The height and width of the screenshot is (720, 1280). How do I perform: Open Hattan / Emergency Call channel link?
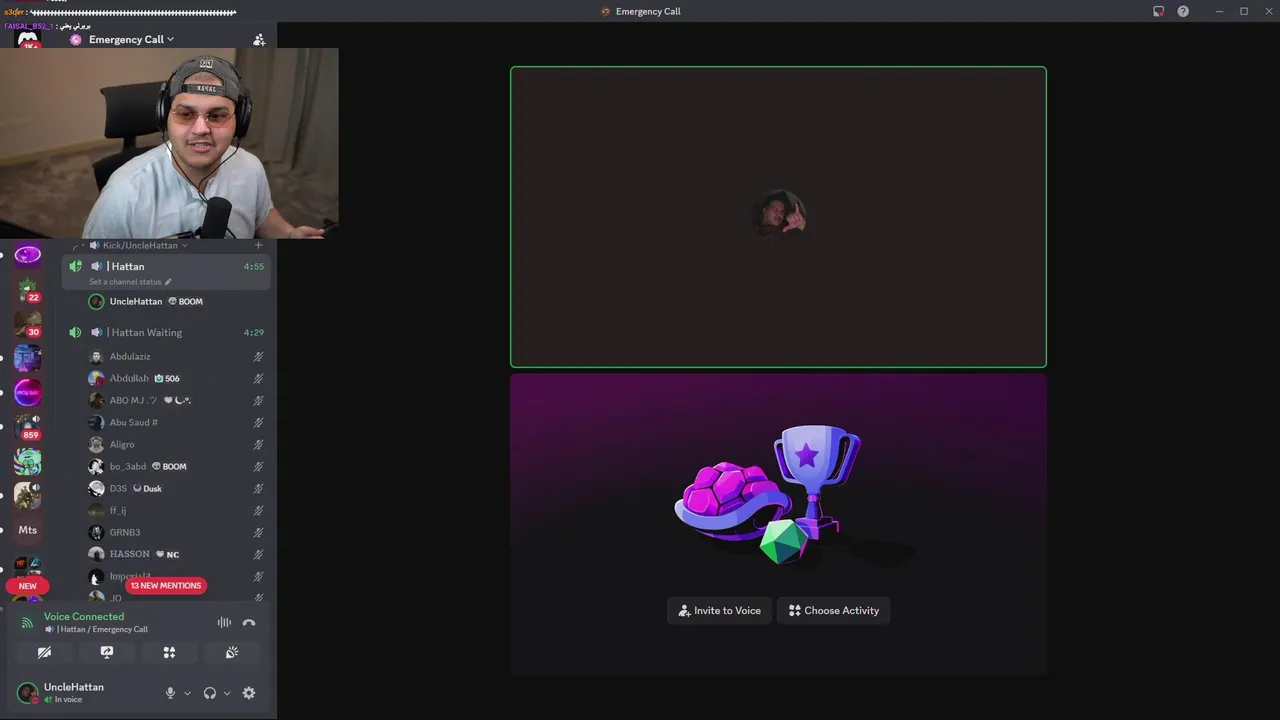[x=96, y=629]
